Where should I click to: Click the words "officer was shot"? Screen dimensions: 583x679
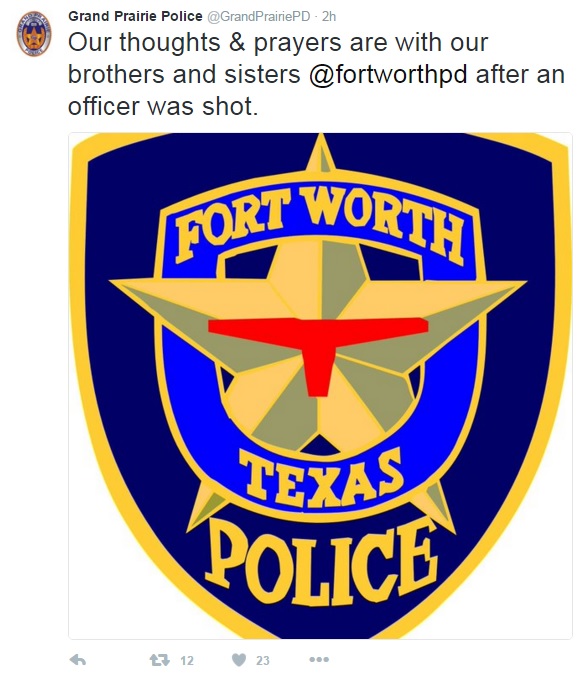point(163,106)
